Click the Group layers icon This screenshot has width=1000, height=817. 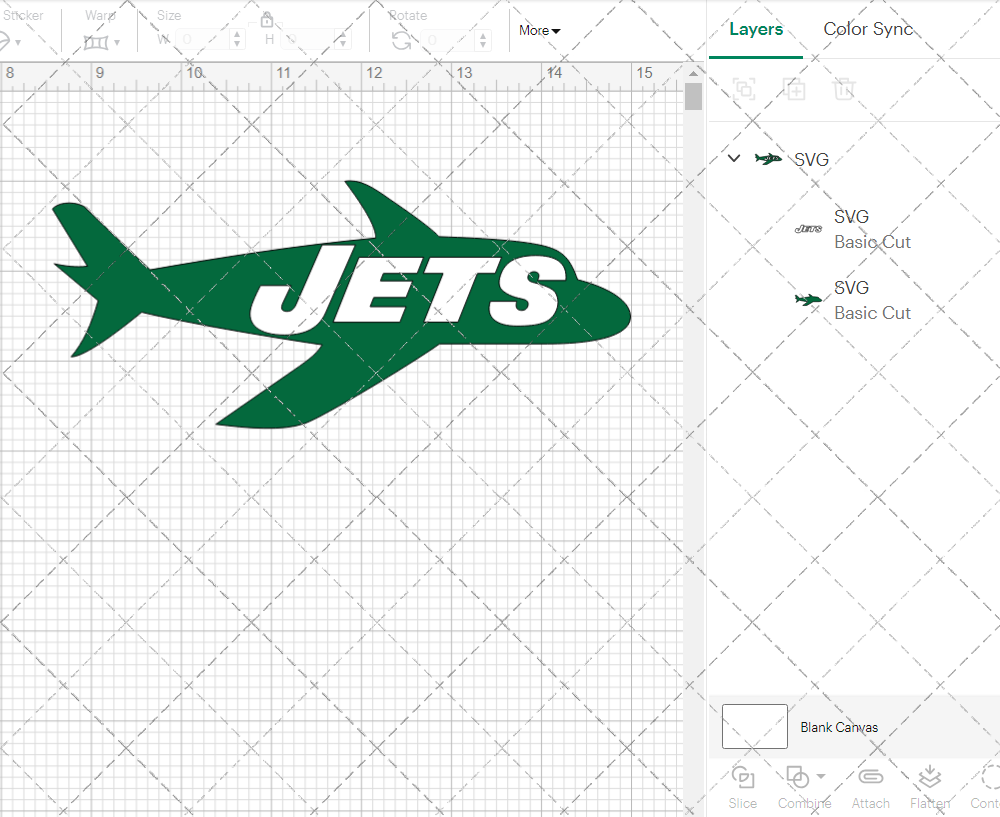(744, 89)
